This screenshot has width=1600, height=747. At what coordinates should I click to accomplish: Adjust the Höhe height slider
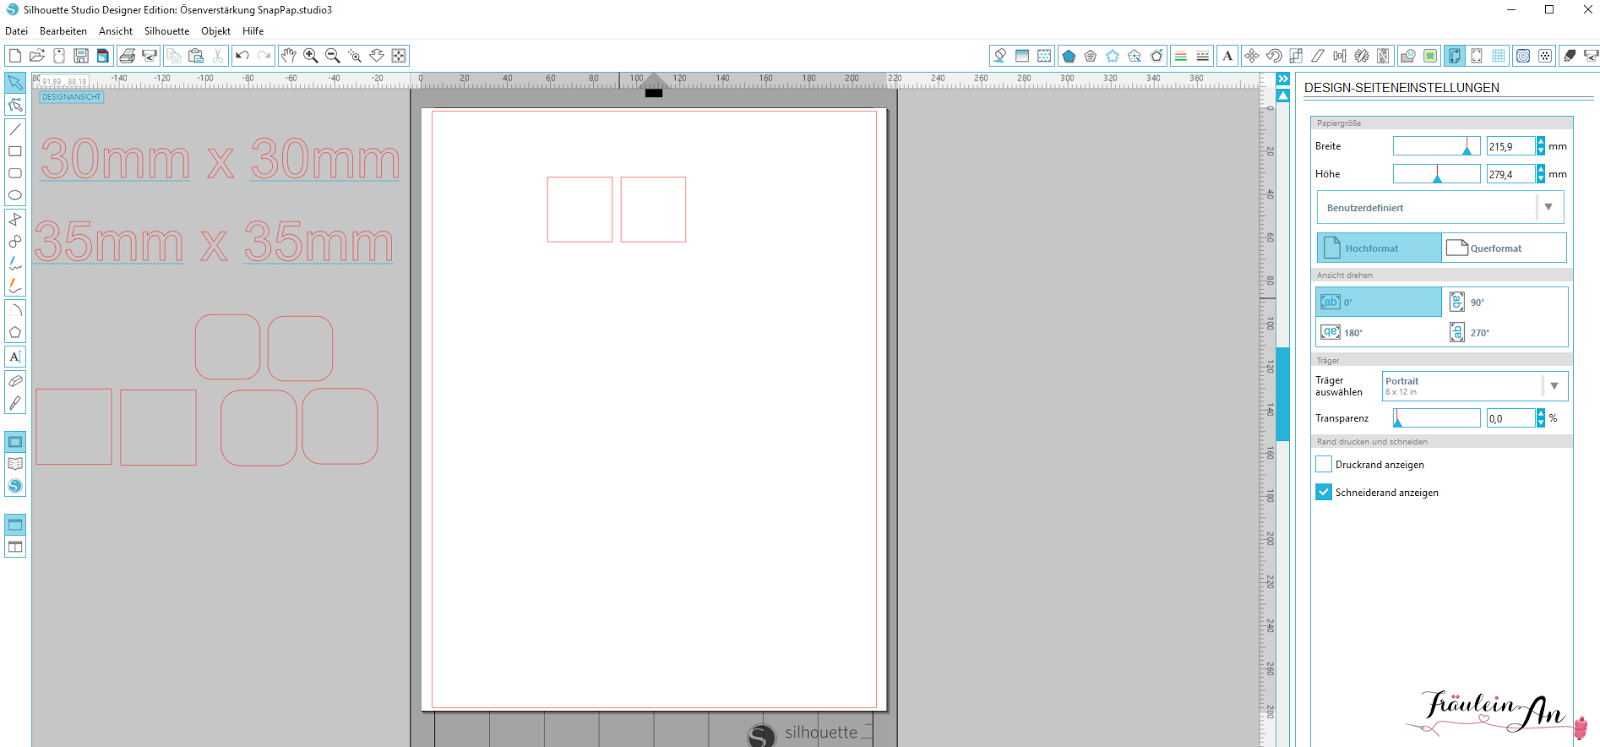pos(1436,174)
